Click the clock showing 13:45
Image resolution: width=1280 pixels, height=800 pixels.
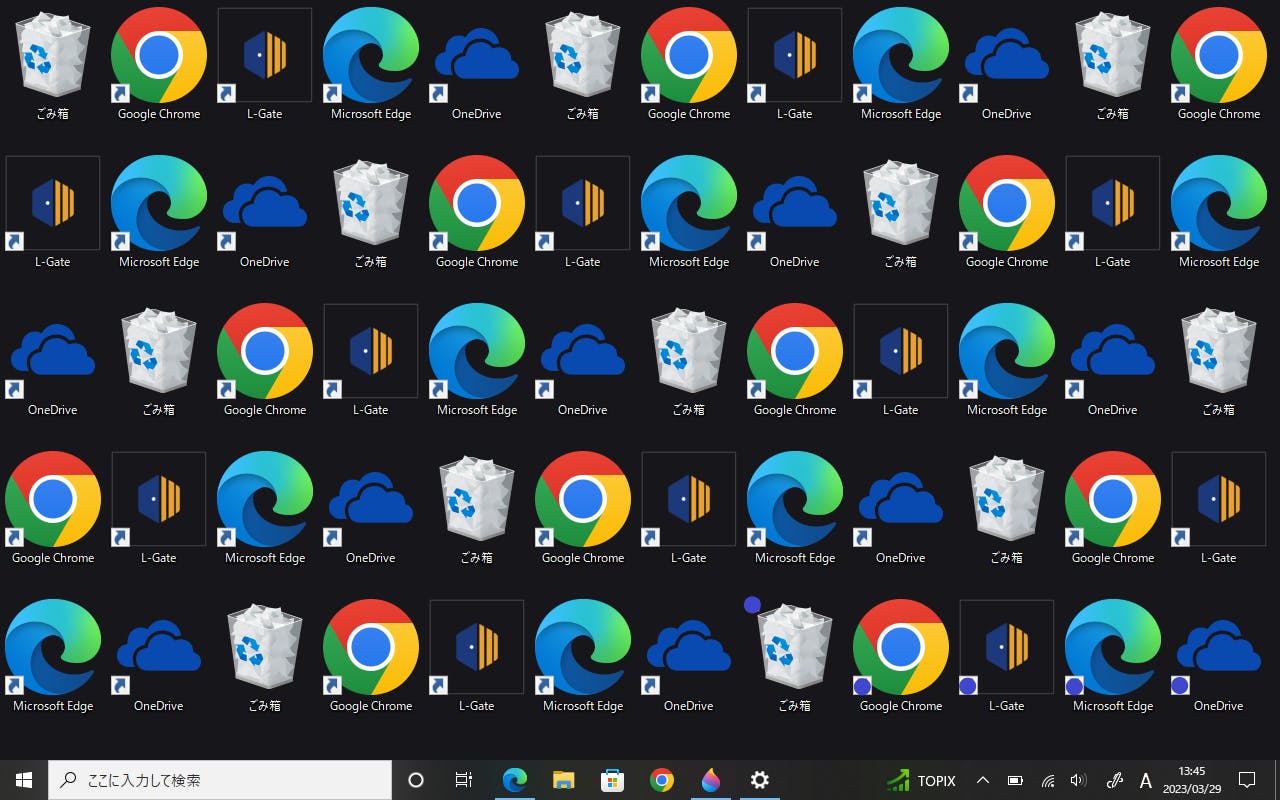(x=1192, y=780)
